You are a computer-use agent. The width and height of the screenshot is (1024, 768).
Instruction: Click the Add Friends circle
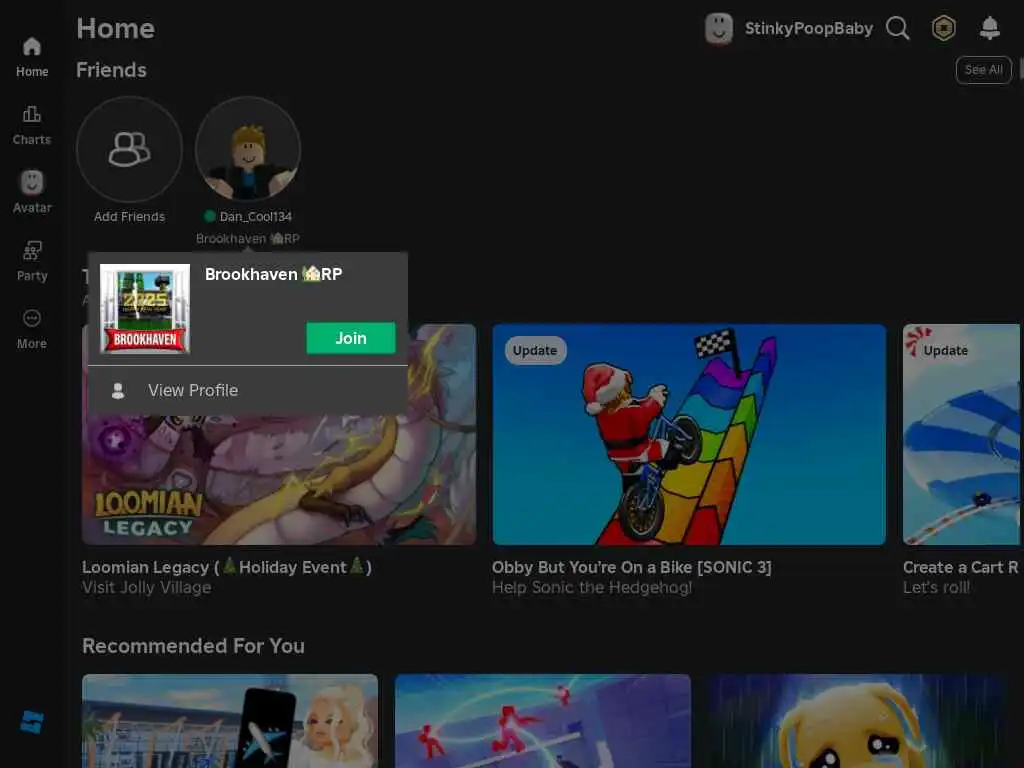[x=129, y=150]
